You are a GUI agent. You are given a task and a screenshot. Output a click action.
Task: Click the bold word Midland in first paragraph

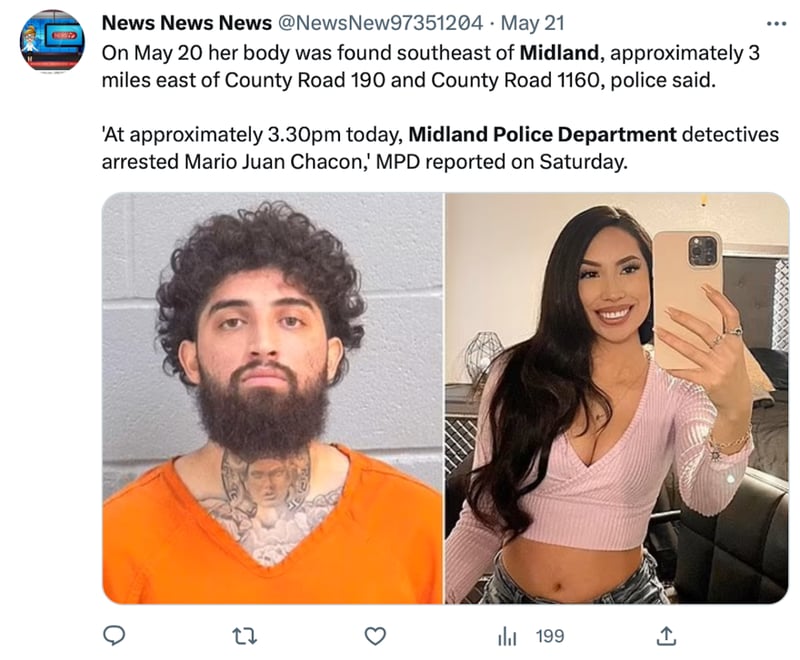pos(559,53)
